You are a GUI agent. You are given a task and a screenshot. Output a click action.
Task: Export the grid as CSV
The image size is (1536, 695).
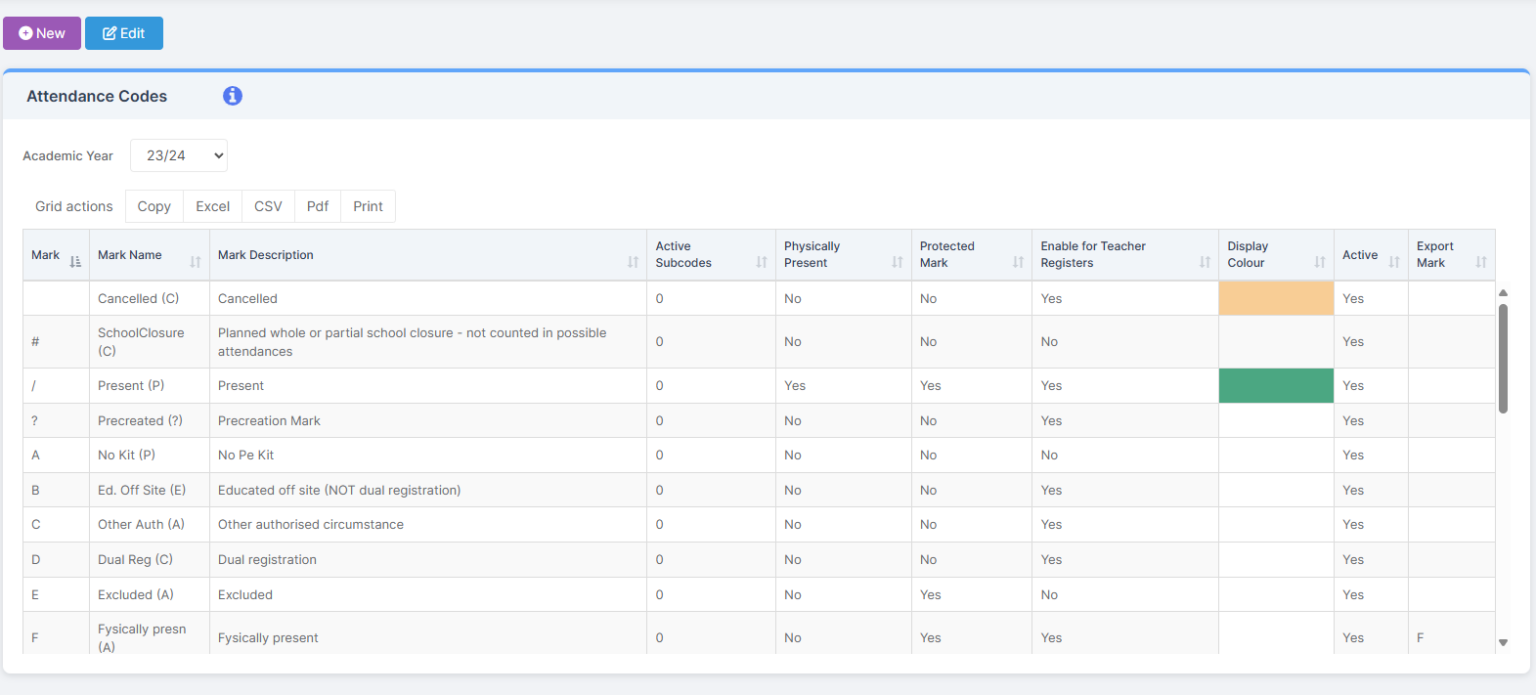(268, 206)
